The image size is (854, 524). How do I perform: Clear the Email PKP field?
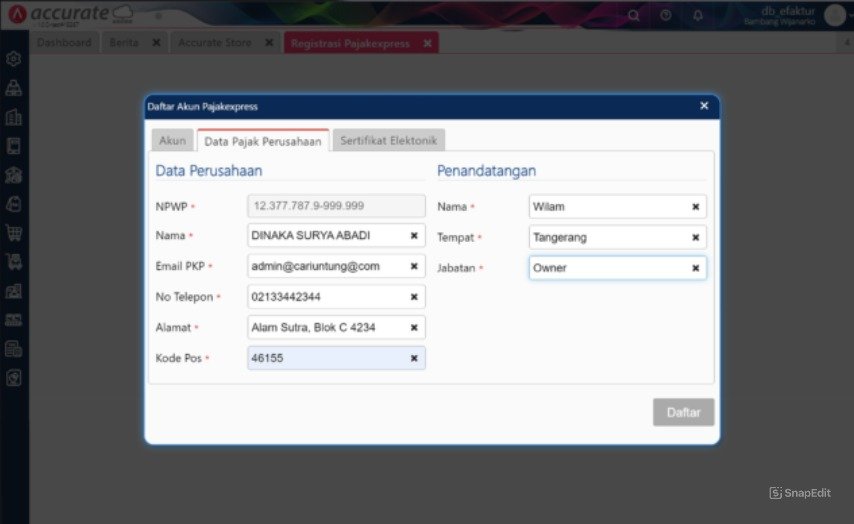(414, 266)
